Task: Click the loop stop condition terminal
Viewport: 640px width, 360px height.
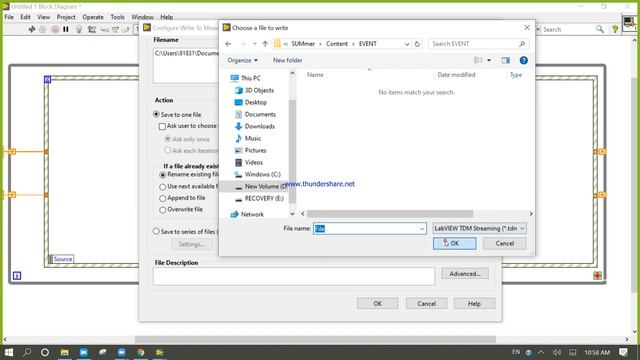Action: (x=597, y=276)
